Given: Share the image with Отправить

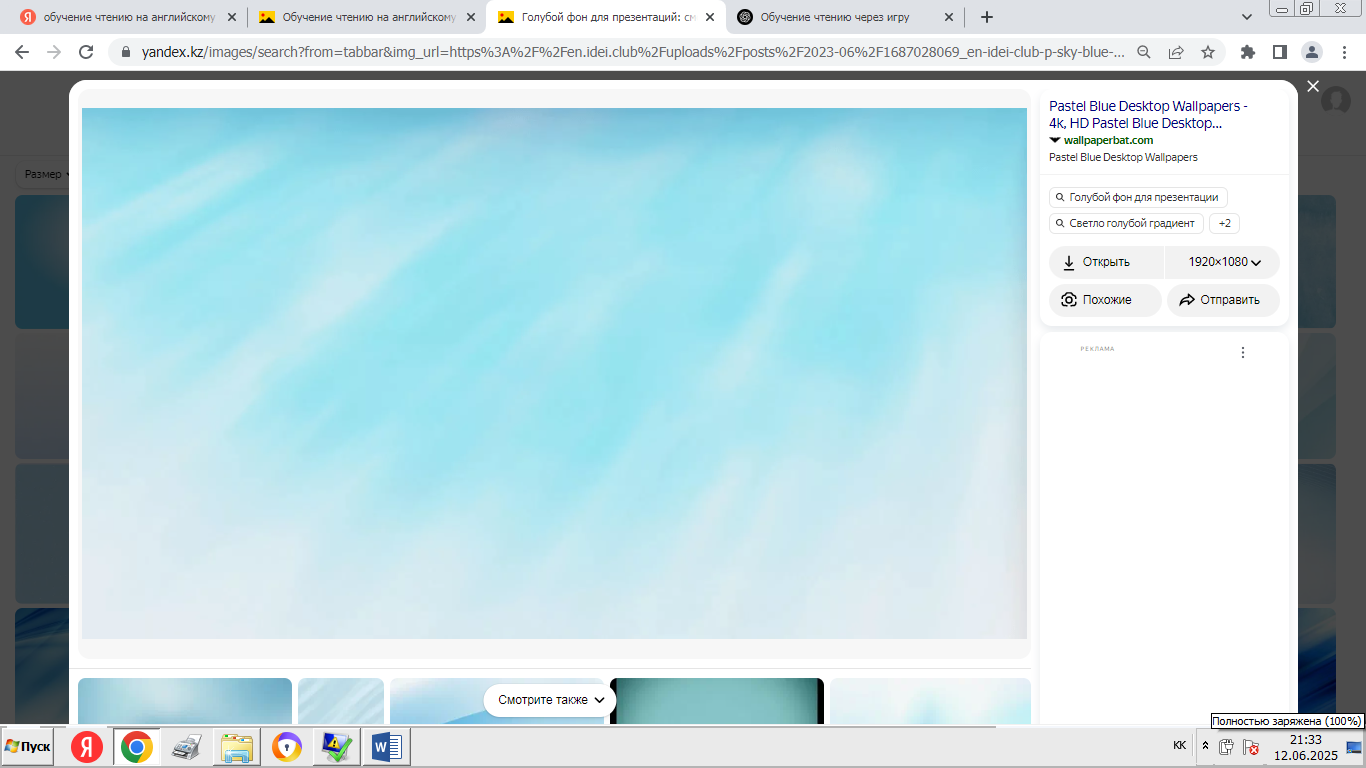Looking at the screenshot, I should pos(1223,300).
